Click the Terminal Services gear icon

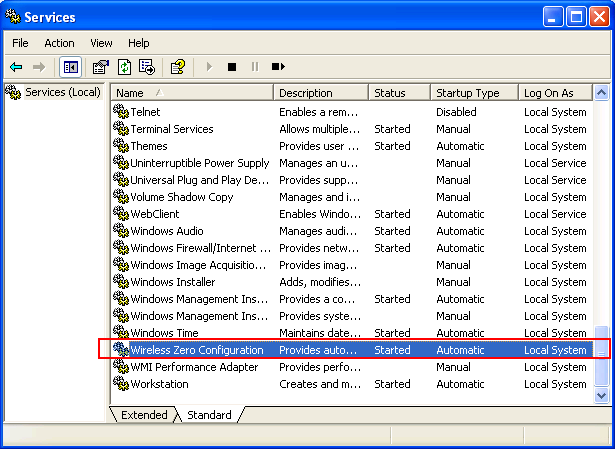click(121, 128)
